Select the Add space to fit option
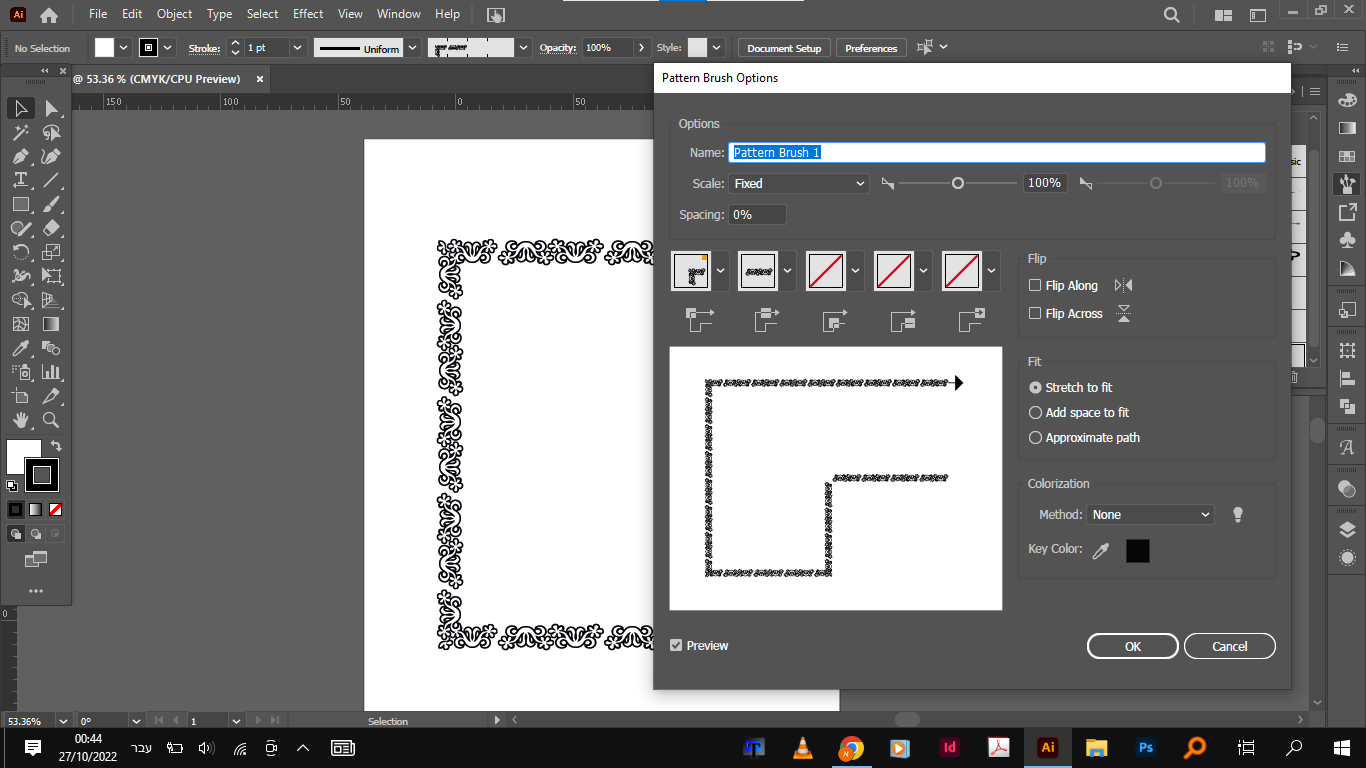Image resolution: width=1366 pixels, height=768 pixels. pos(1035,412)
